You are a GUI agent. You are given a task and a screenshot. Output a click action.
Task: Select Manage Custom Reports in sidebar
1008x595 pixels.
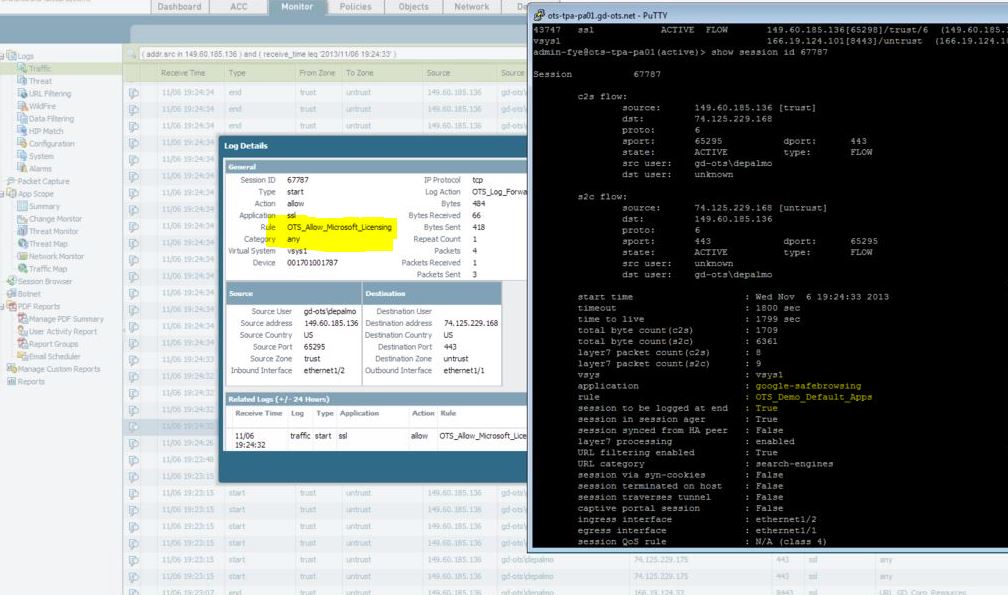(x=58, y=369)
